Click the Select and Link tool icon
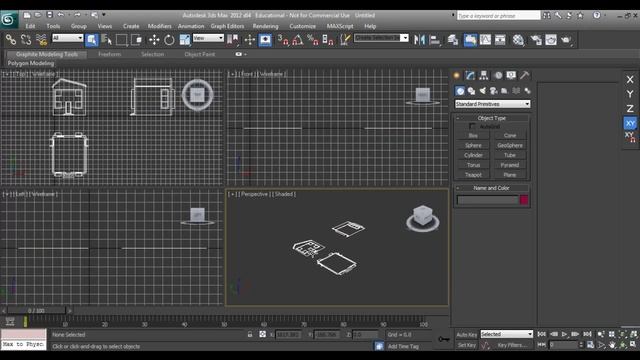 click(x=11, y=40)
